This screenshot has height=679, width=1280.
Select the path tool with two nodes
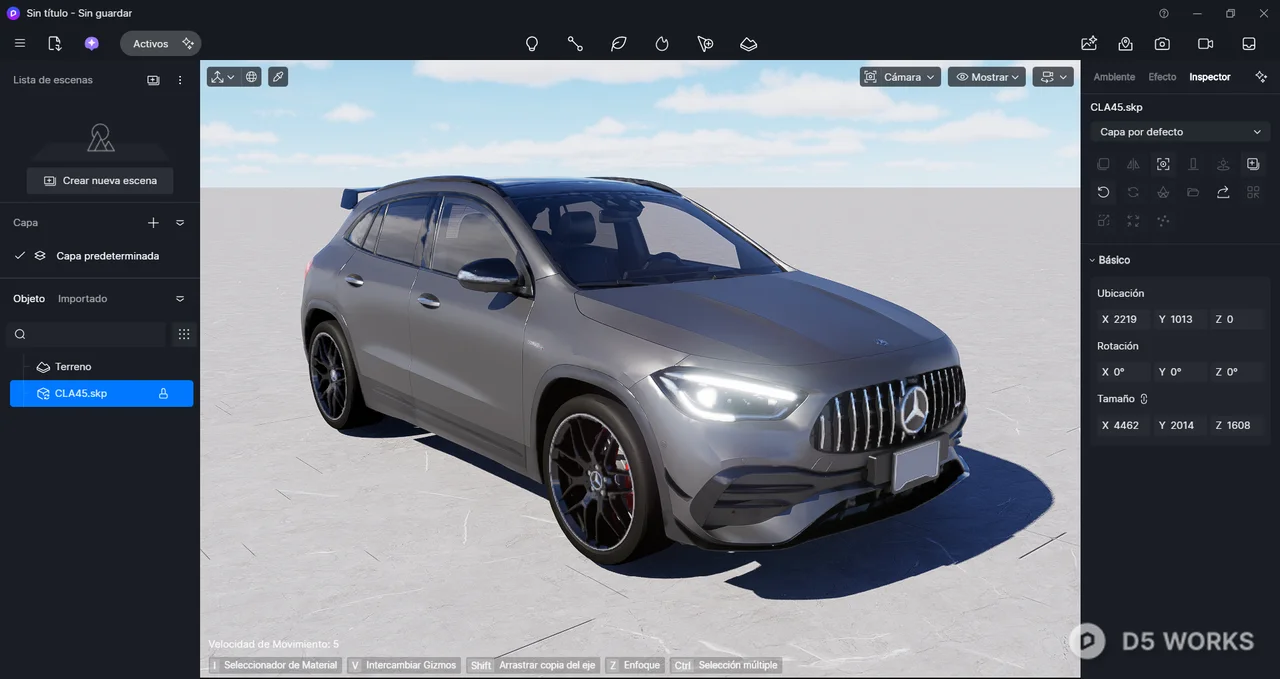575,44
